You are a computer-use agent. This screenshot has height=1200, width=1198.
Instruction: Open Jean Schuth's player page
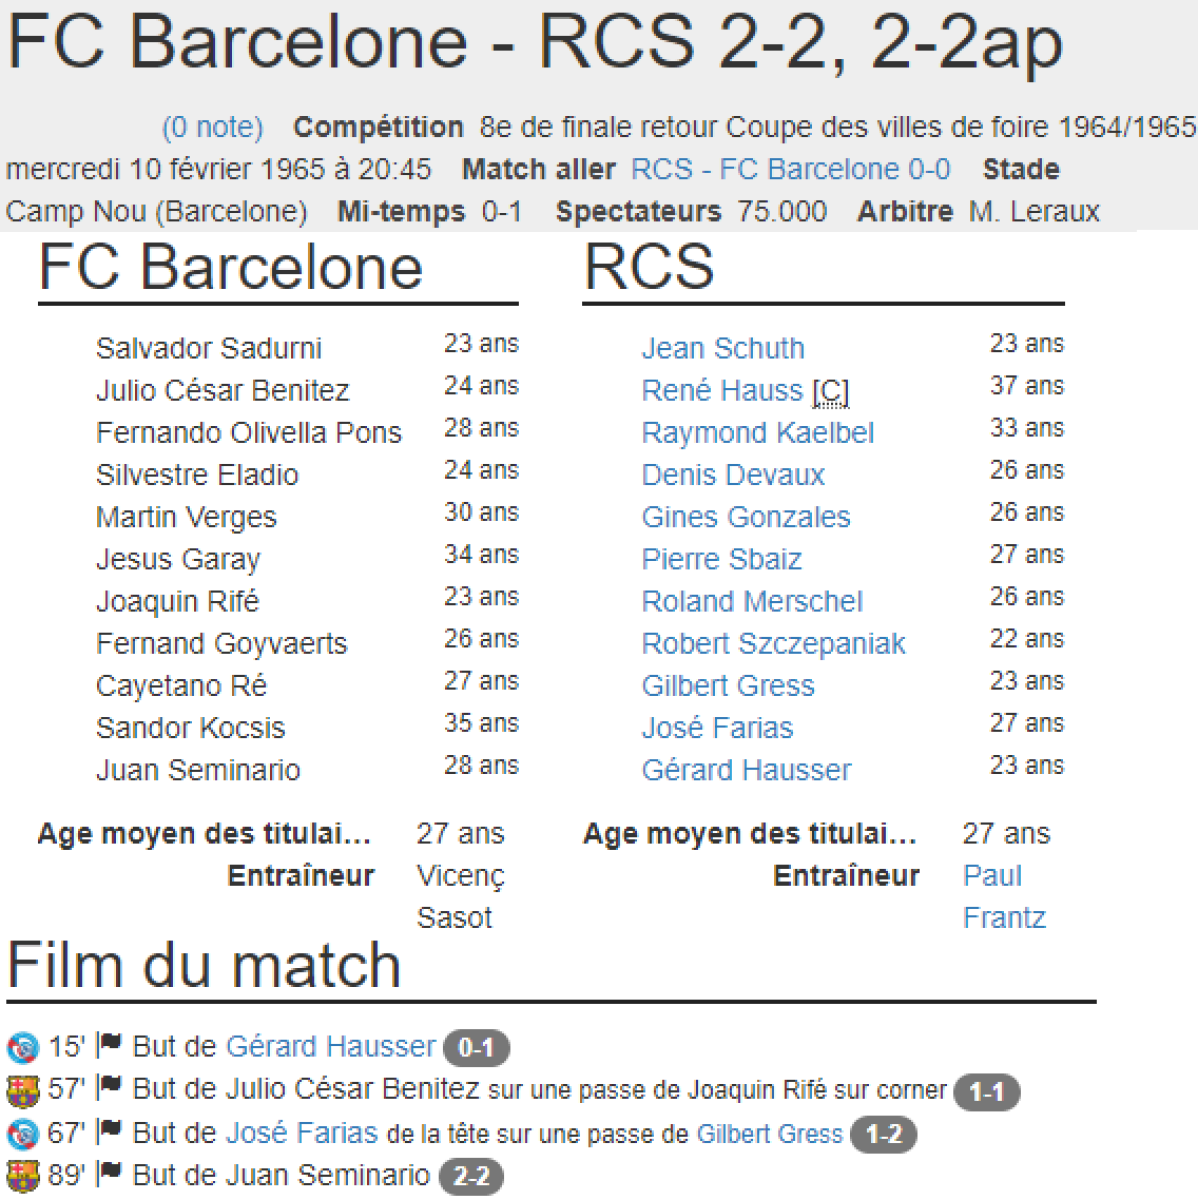pos(722,348)
